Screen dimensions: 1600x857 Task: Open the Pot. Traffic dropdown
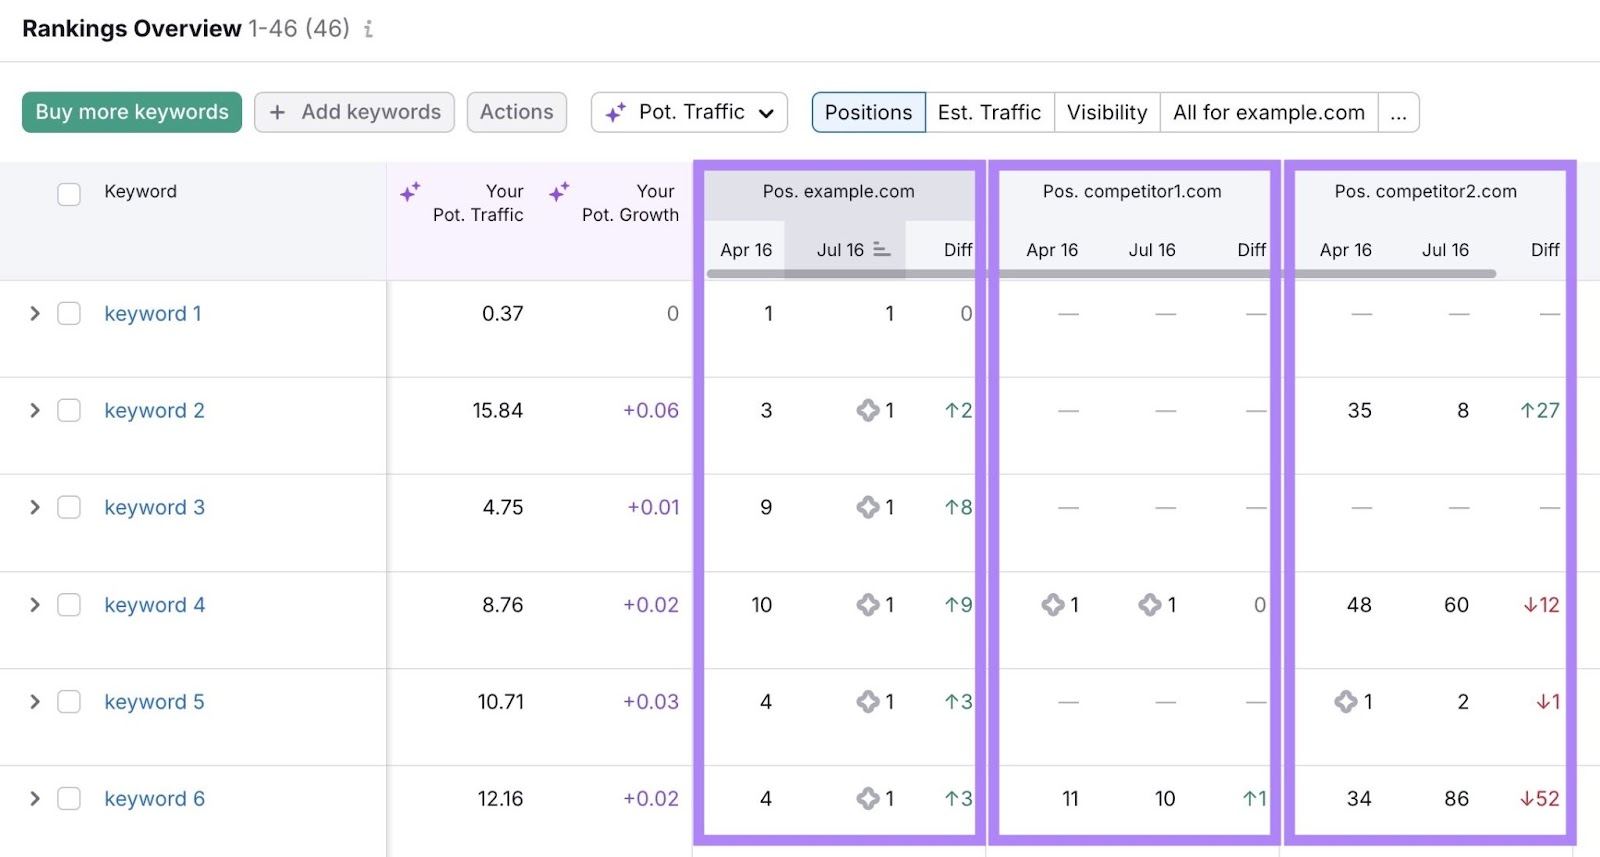point(689,112)
